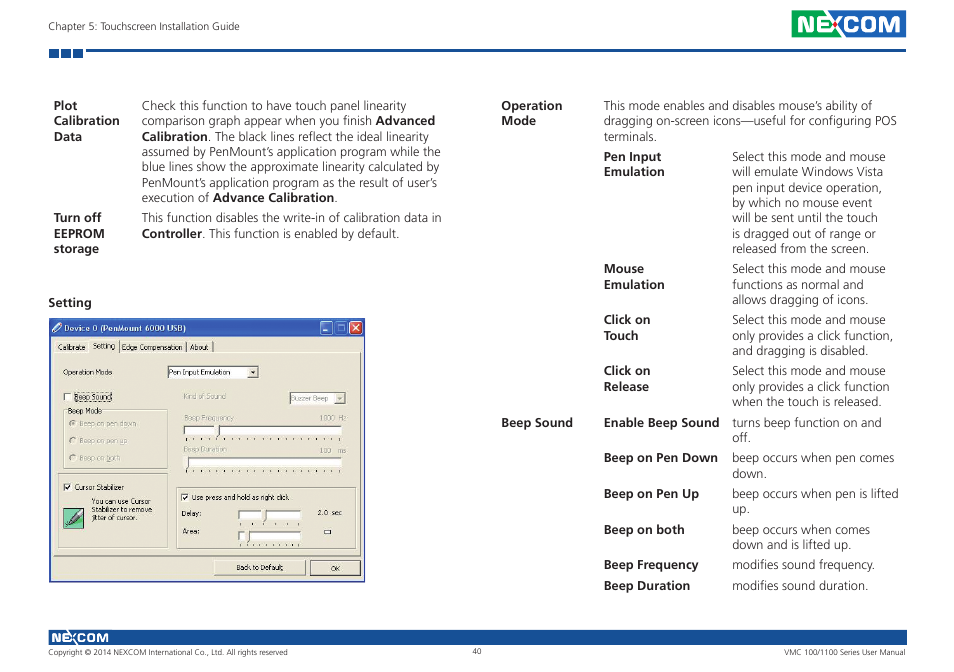Open the Operation Mode dropdown
Image resolution: width=954 pixels, height=672 pixels.
[x=253, y=372]
